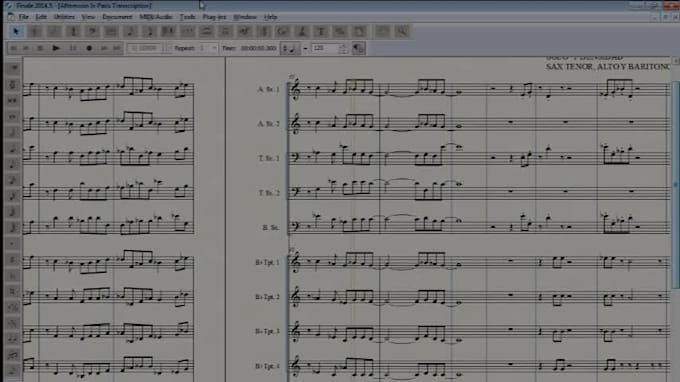Click the Bb Tpt. 4 staff label

pos(267,366)
